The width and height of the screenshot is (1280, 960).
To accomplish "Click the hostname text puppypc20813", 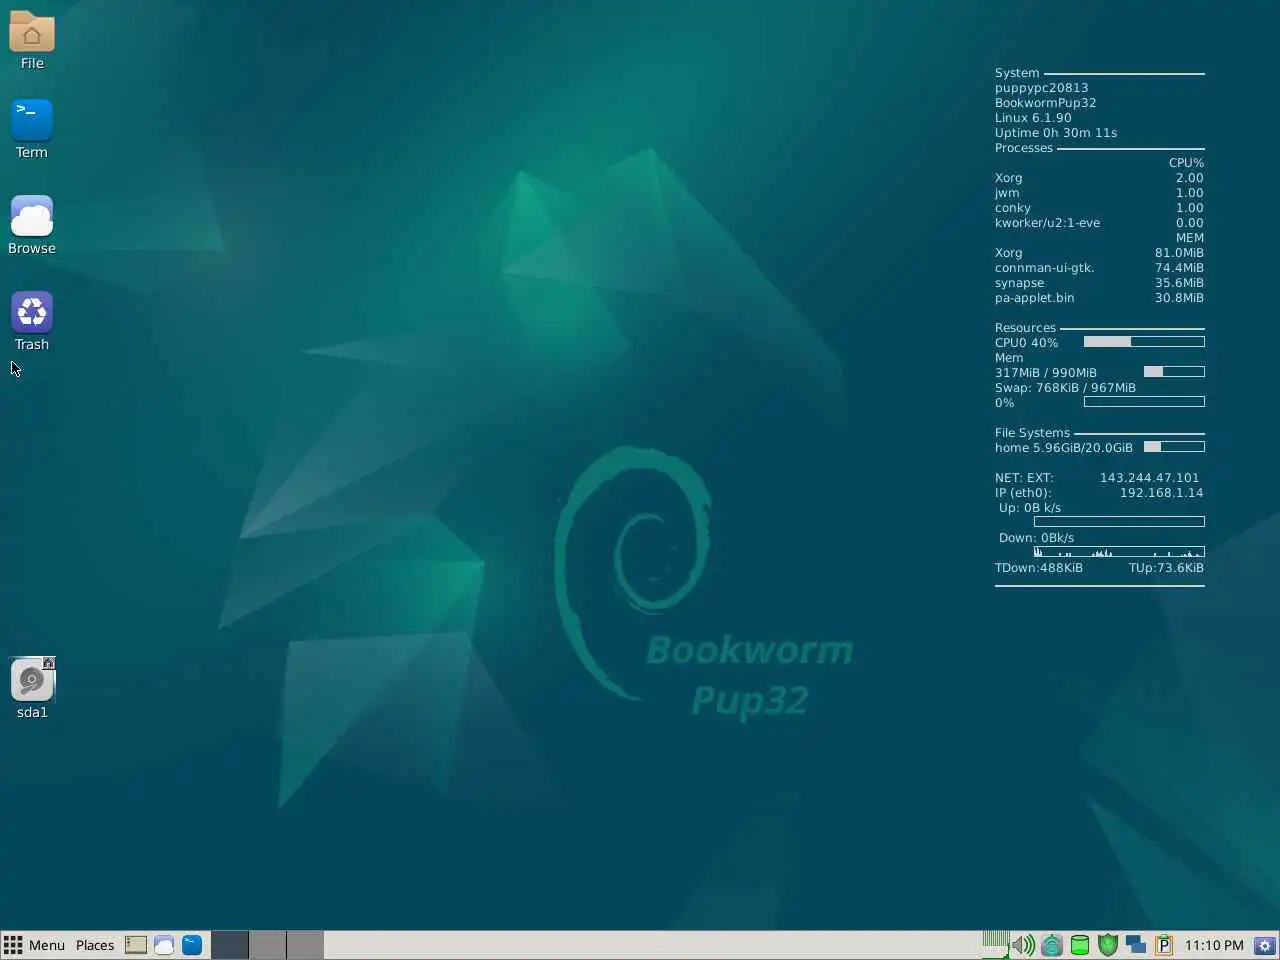I will [1041, 88].
